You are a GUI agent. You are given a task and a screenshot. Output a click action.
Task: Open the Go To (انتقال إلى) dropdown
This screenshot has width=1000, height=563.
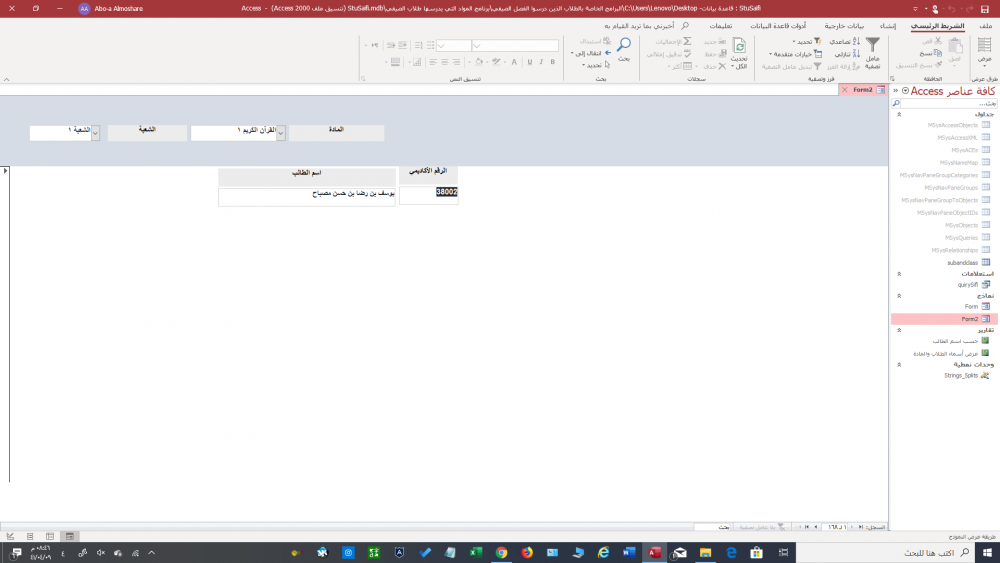coord(591,53)
